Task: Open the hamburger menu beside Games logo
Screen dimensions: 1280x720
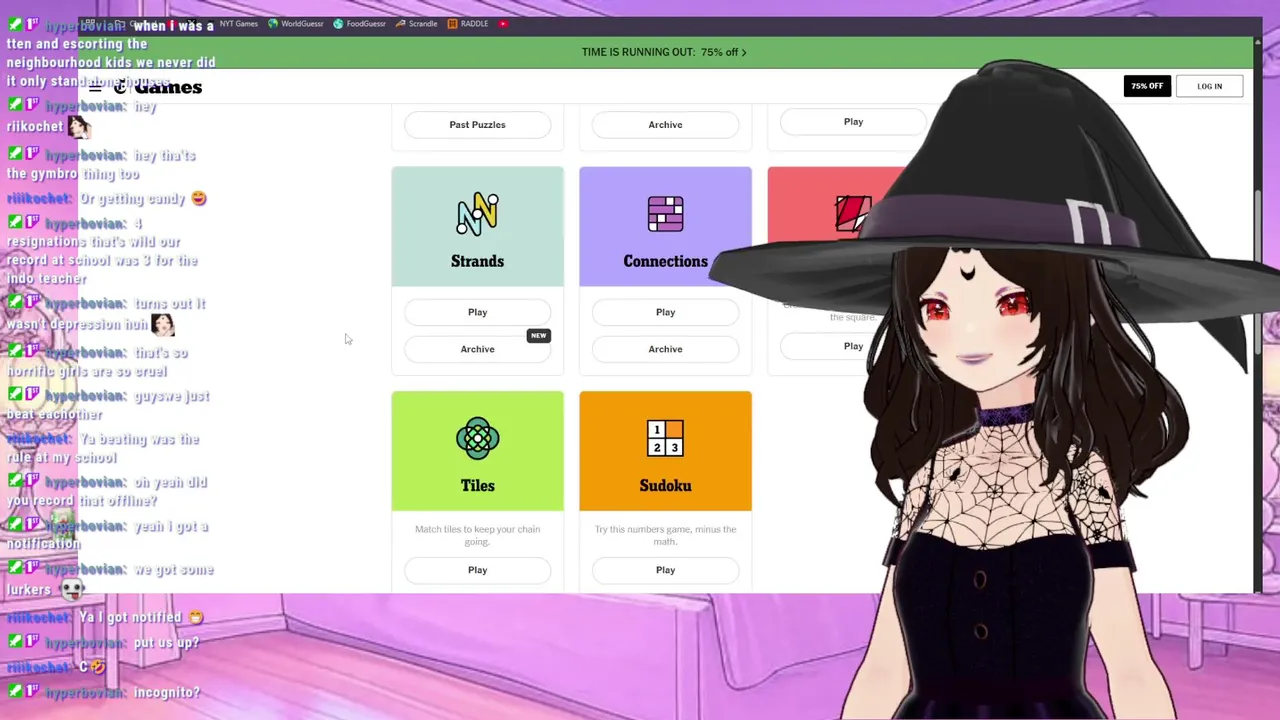Action: click(95, 88)
